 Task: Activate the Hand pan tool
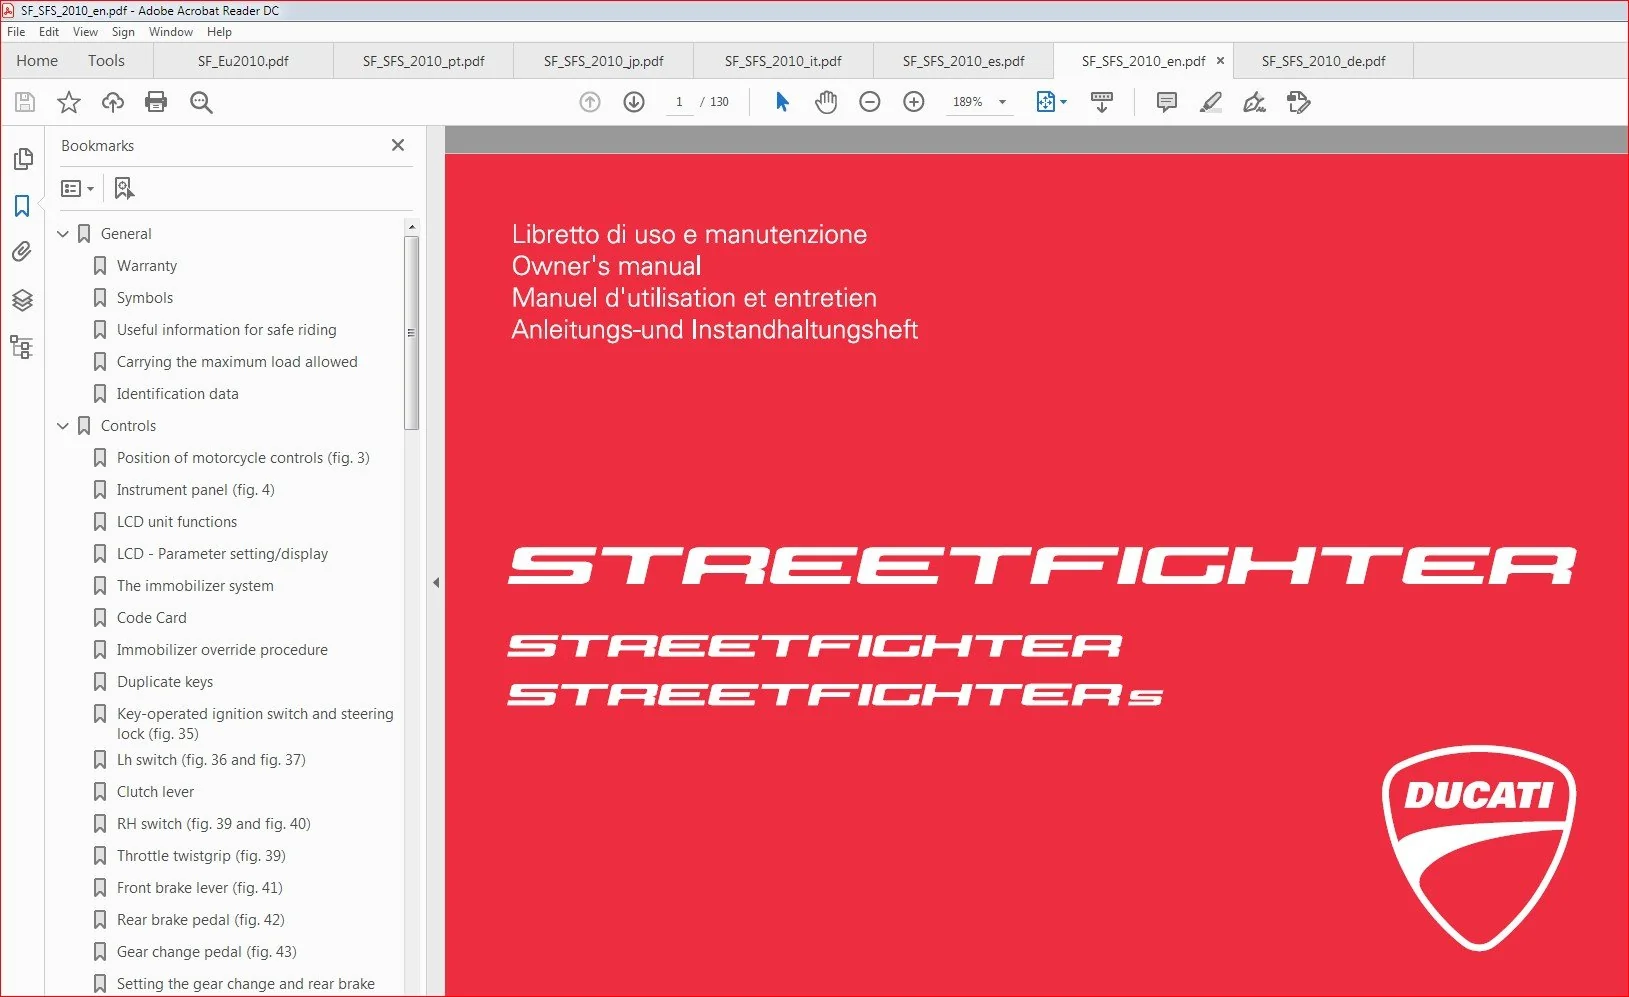coord(826,102)
